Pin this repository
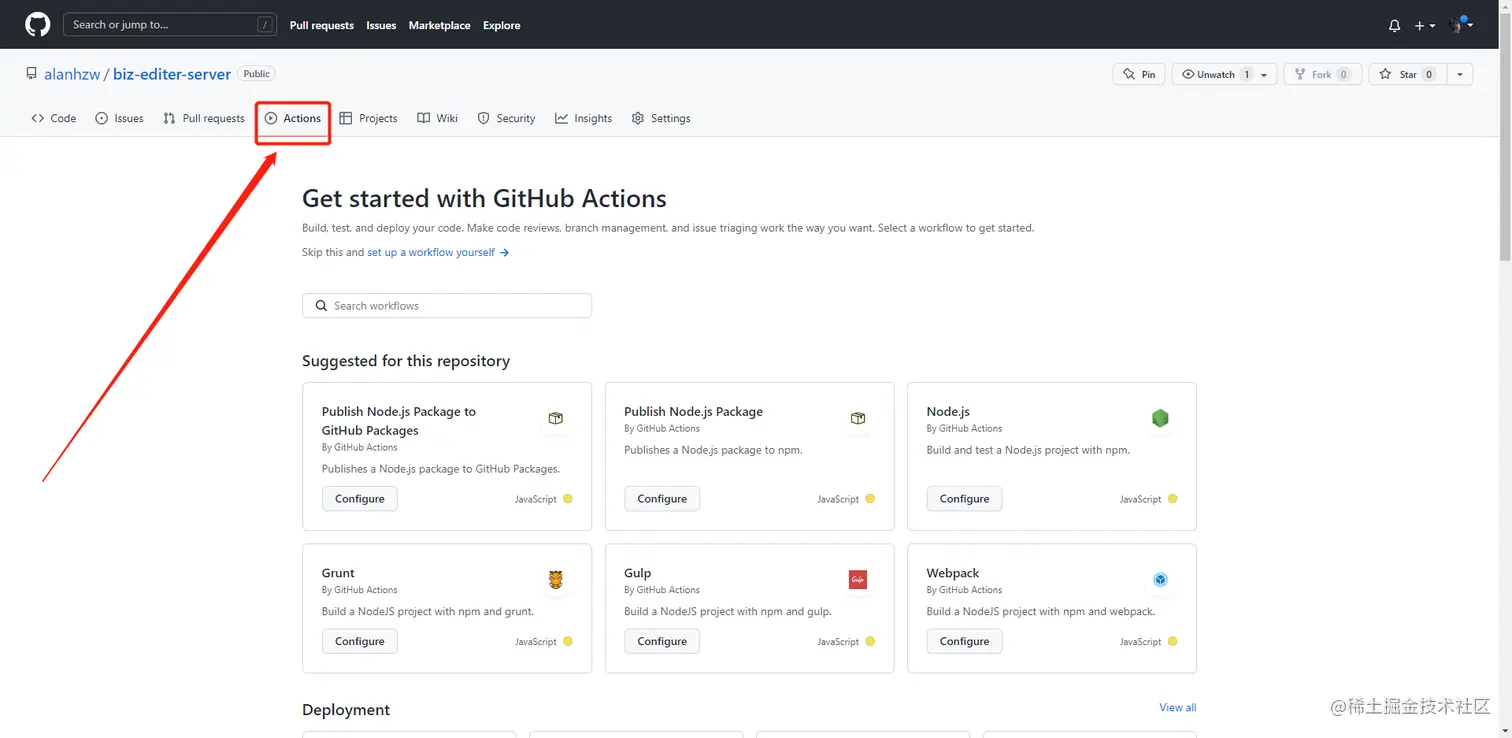The height and width of the screenshot is (738, 1512). [x=1139, y=75]
